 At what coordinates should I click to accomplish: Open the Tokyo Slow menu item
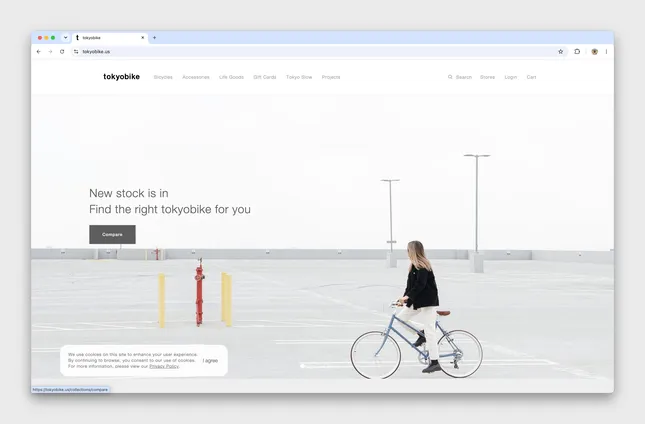[x=299, y=77]
